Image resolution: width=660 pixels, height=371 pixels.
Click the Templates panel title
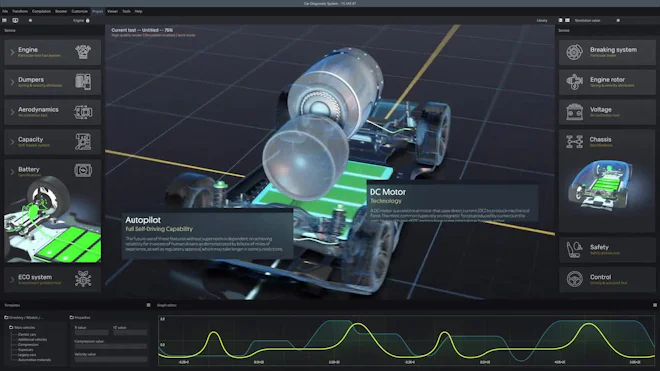click(x=12, y=305)
